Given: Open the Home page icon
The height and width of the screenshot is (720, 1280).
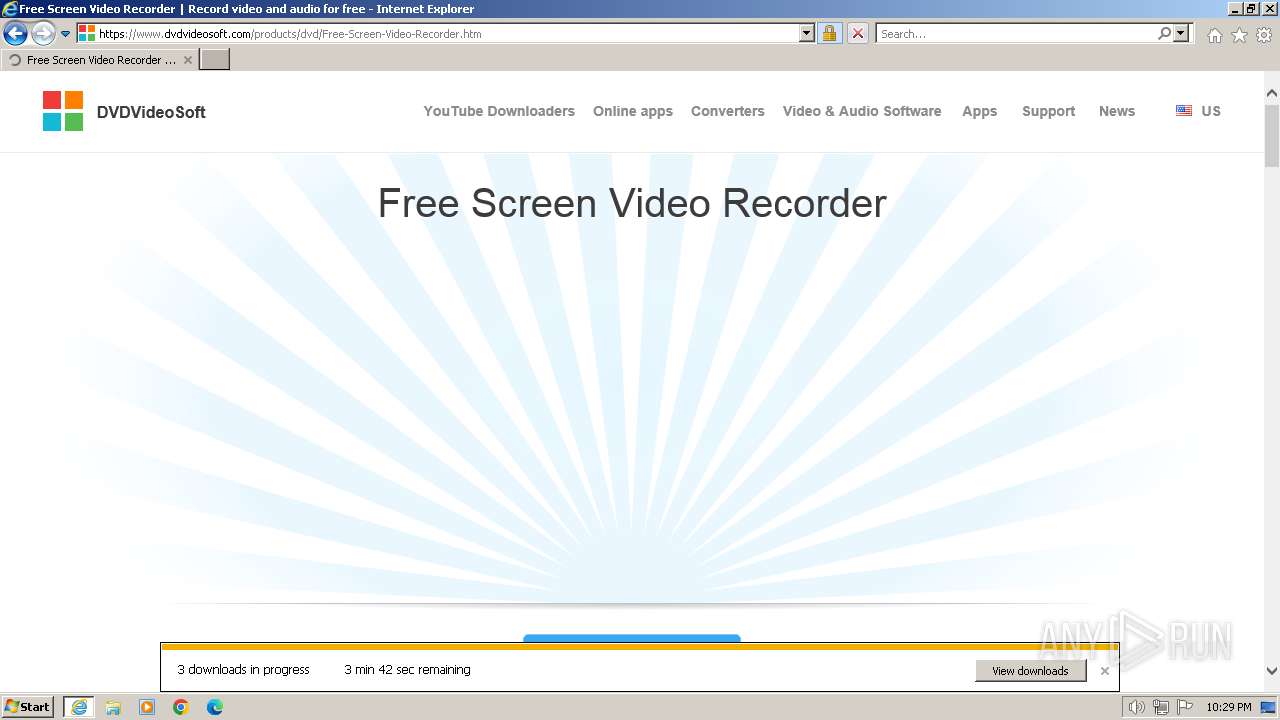Looking at the screenshot, I should click(x=1214, y=35).
